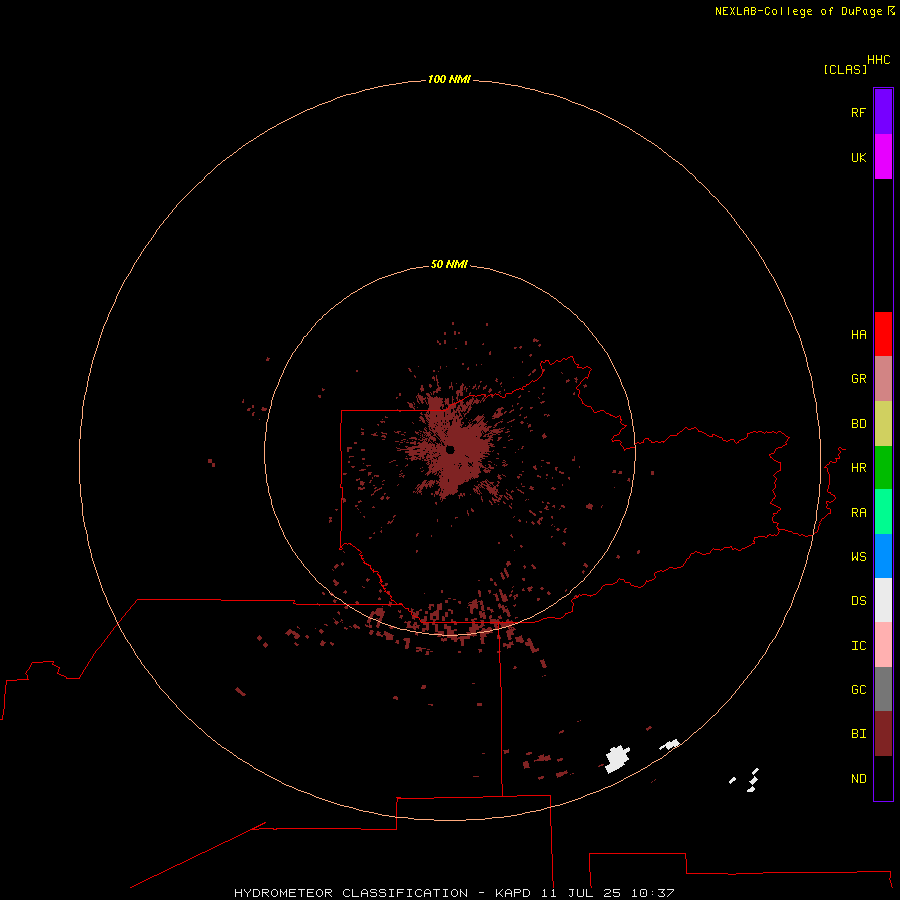
Task: Click the NEXLAB-College of DuPage credit text
Action: 798,11
